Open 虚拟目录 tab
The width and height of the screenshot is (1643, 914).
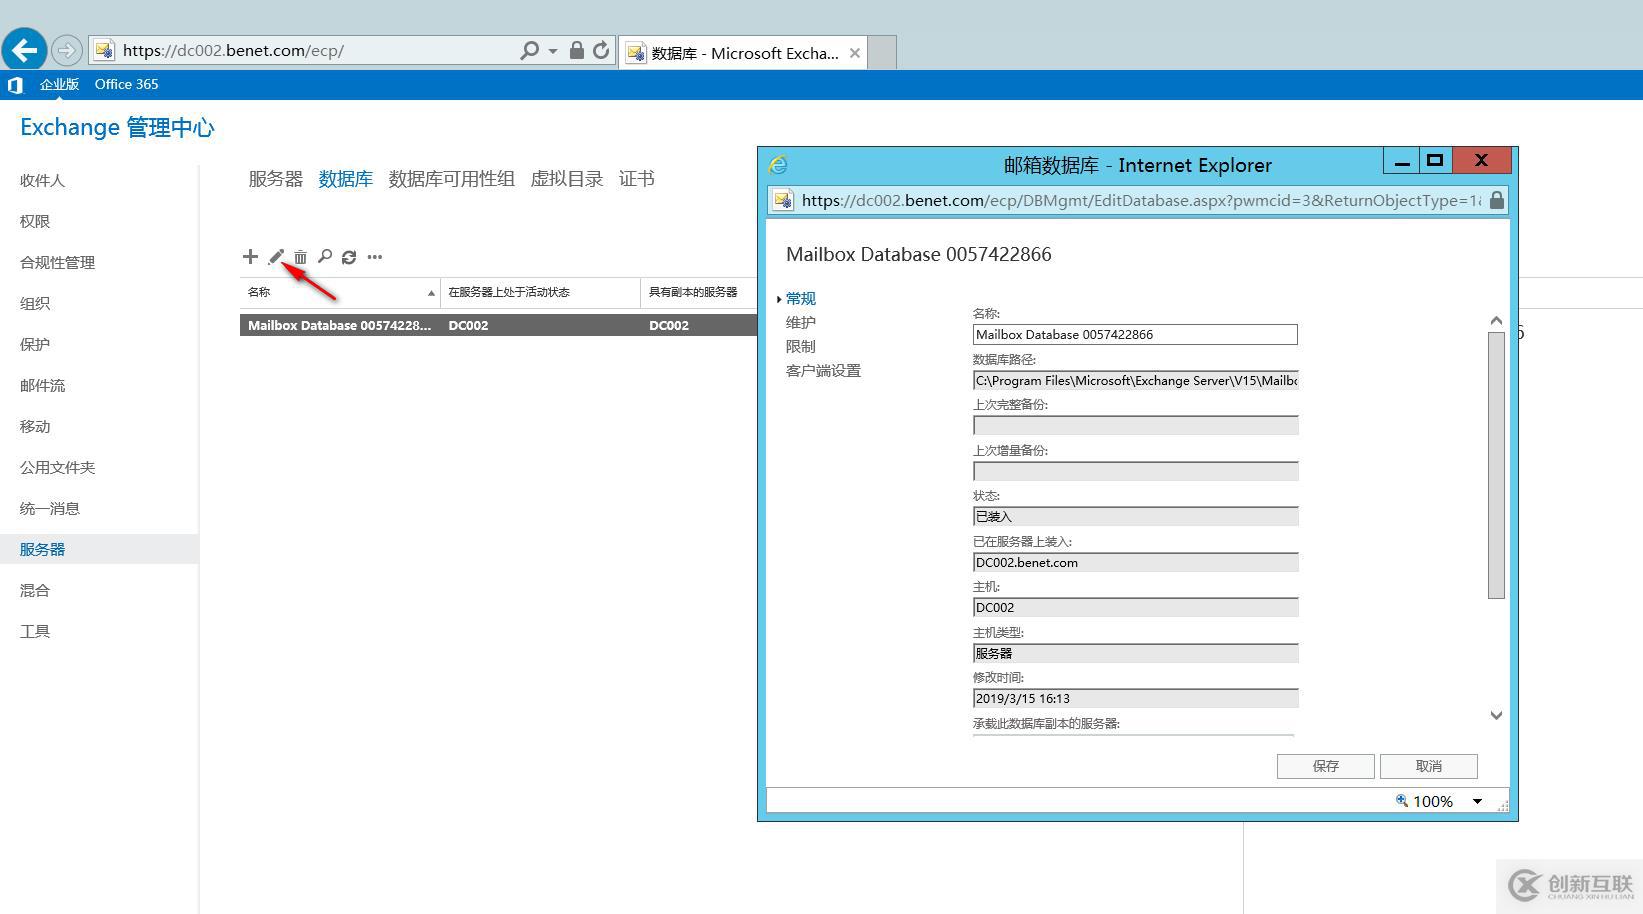[x=566, y=179]
